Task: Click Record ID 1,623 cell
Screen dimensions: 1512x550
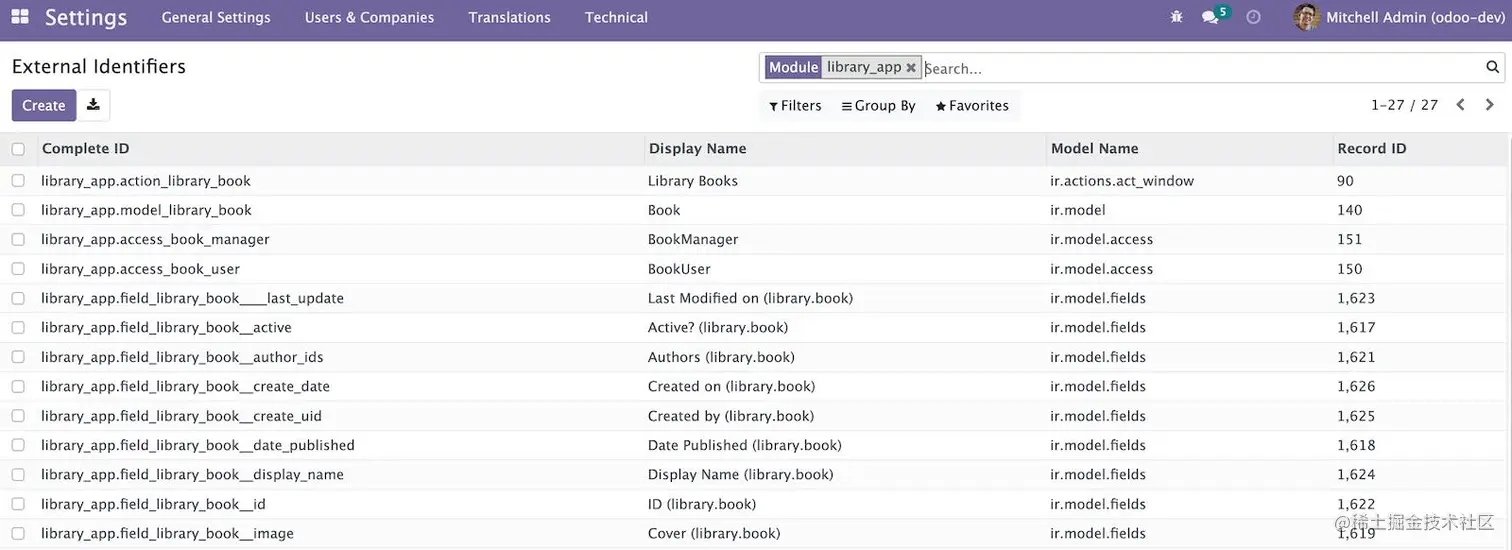Action: (1356, 298)
